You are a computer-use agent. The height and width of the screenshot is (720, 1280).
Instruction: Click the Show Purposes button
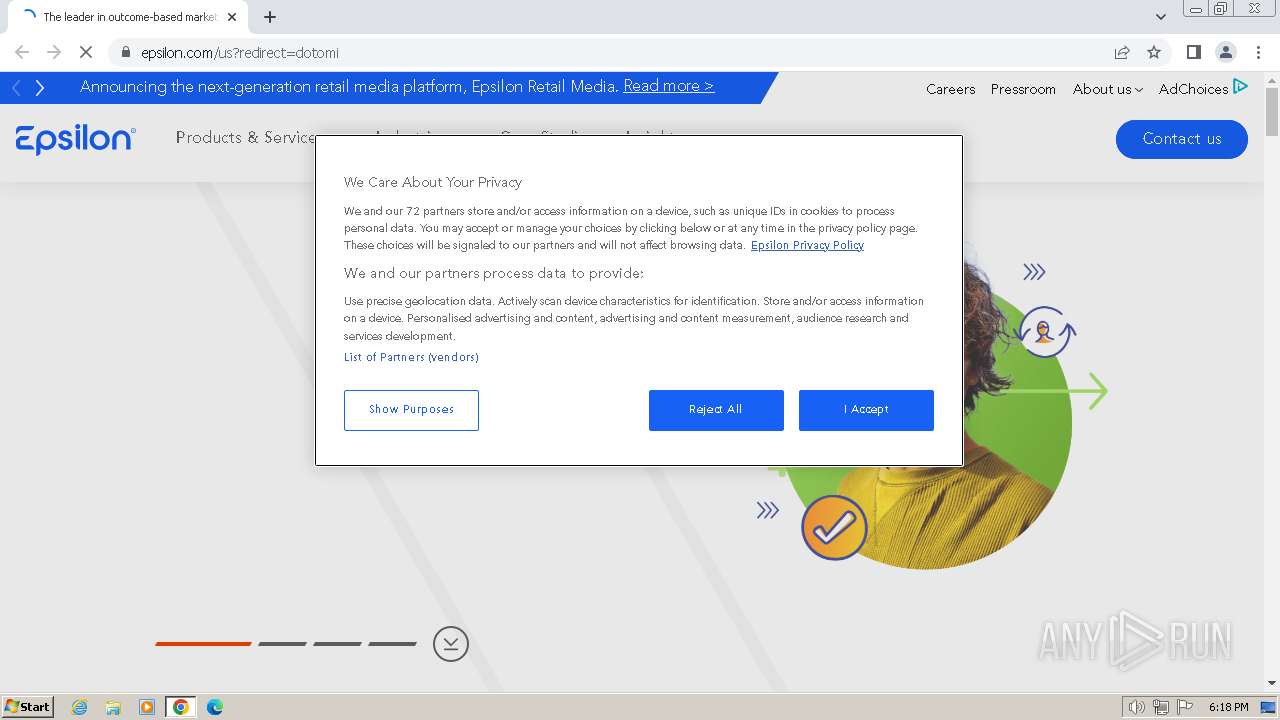(x=411, y=410)
